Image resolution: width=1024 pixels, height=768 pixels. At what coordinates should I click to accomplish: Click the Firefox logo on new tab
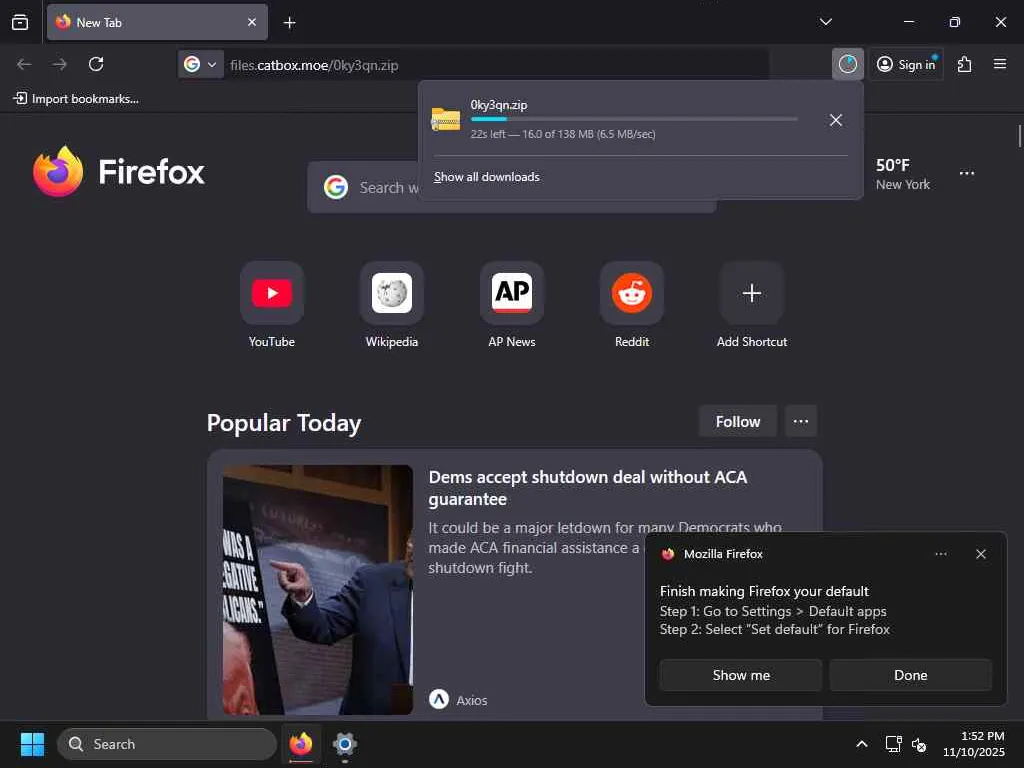[118, 172]
